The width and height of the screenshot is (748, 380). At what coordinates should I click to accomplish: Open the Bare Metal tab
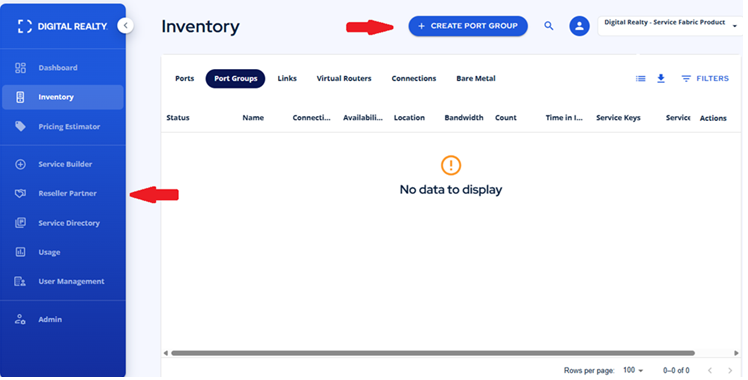[x=476, y=79]
